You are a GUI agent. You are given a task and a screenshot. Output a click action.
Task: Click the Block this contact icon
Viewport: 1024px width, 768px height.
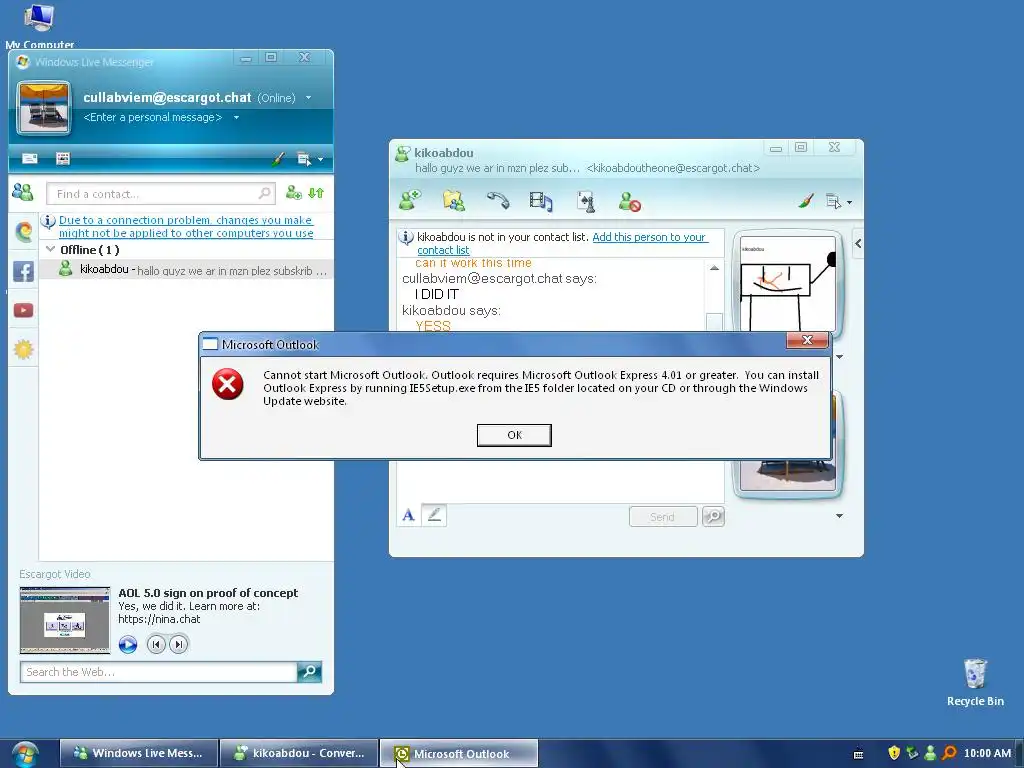tap(630, 201)
